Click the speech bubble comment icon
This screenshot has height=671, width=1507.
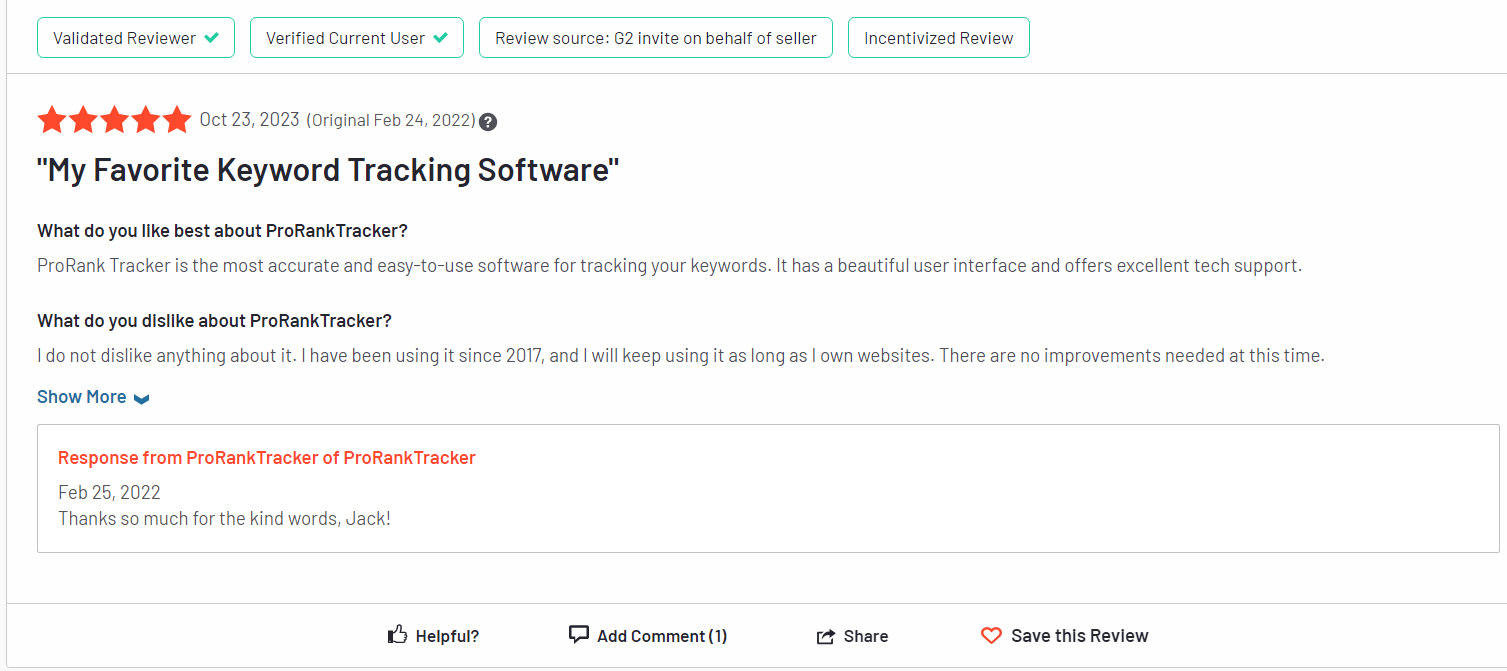pos(578,635)
